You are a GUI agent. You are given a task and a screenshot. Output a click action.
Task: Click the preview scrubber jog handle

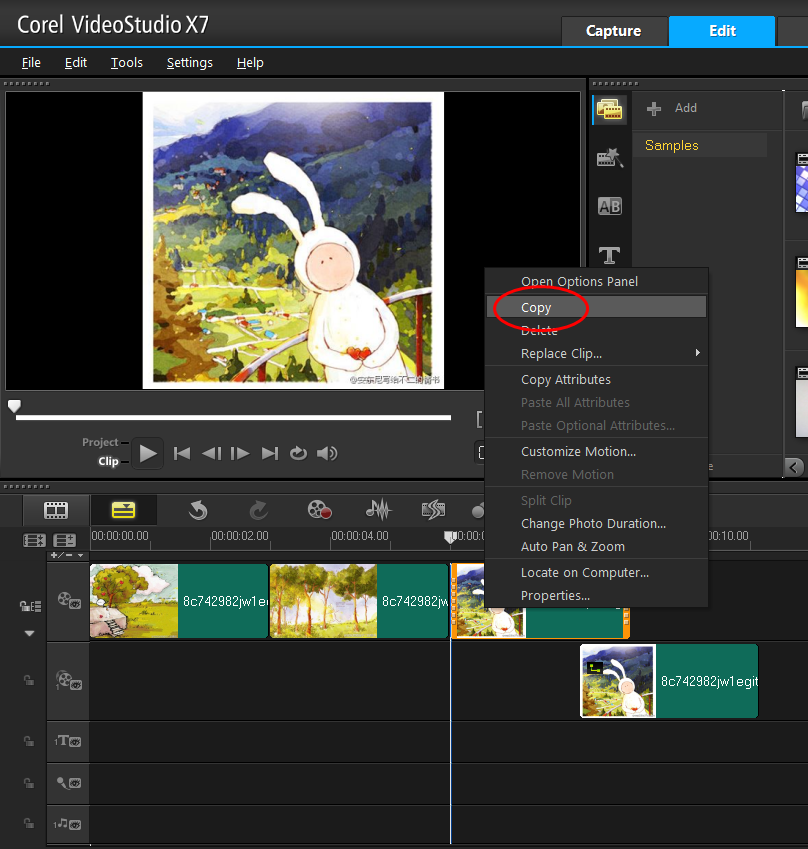[x=14, y=406]
